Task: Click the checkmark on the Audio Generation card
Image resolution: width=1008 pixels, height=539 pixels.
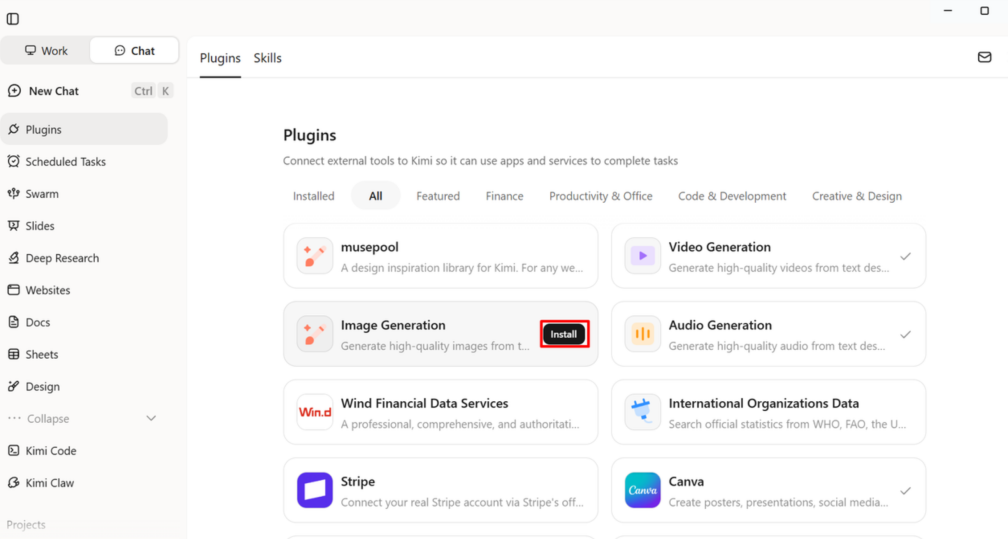Action: pos(905,334)
